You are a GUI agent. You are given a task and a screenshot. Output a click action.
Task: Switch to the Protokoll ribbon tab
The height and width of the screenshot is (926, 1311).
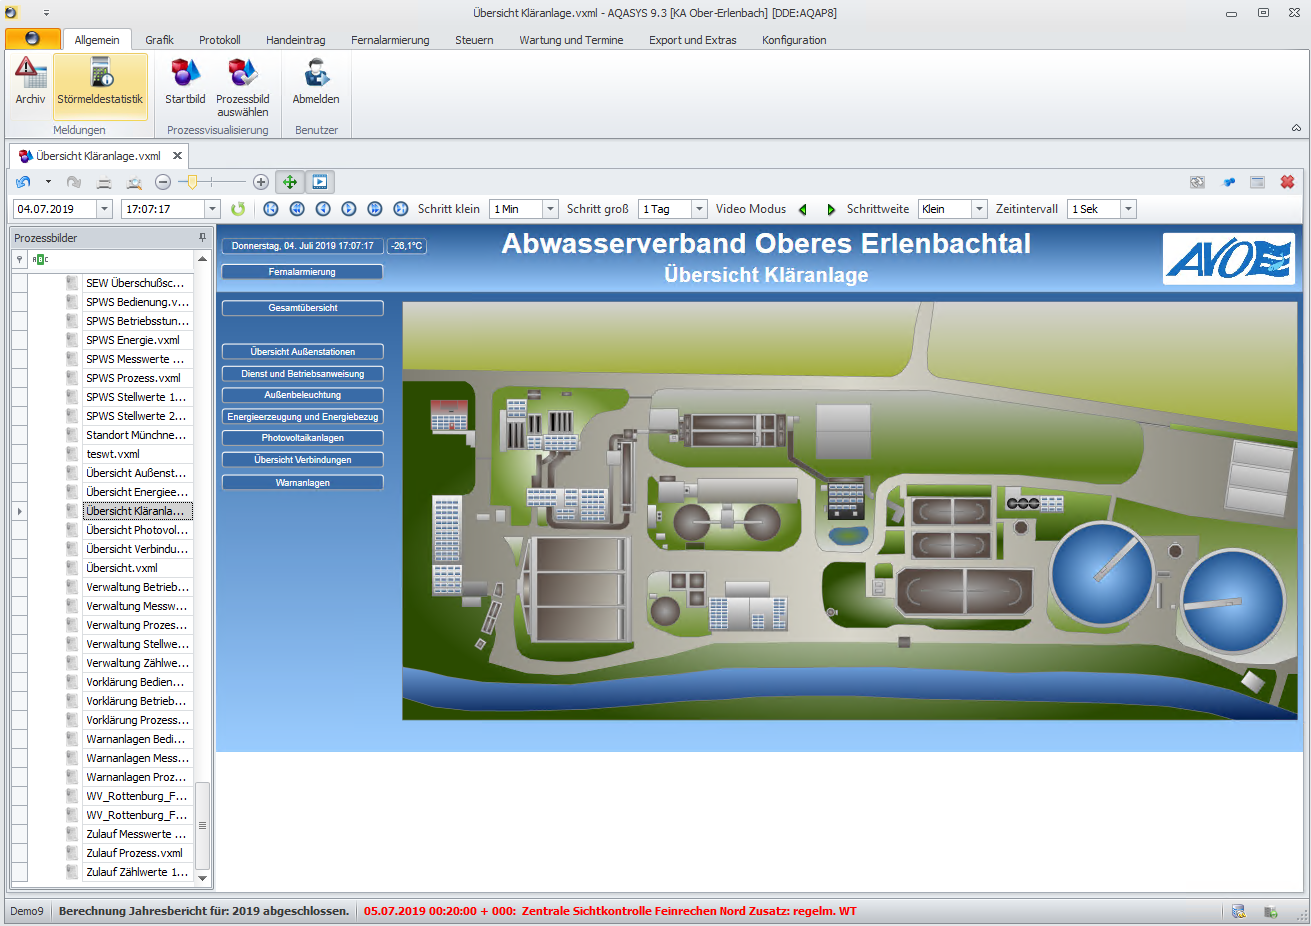[x=220, y=40]
